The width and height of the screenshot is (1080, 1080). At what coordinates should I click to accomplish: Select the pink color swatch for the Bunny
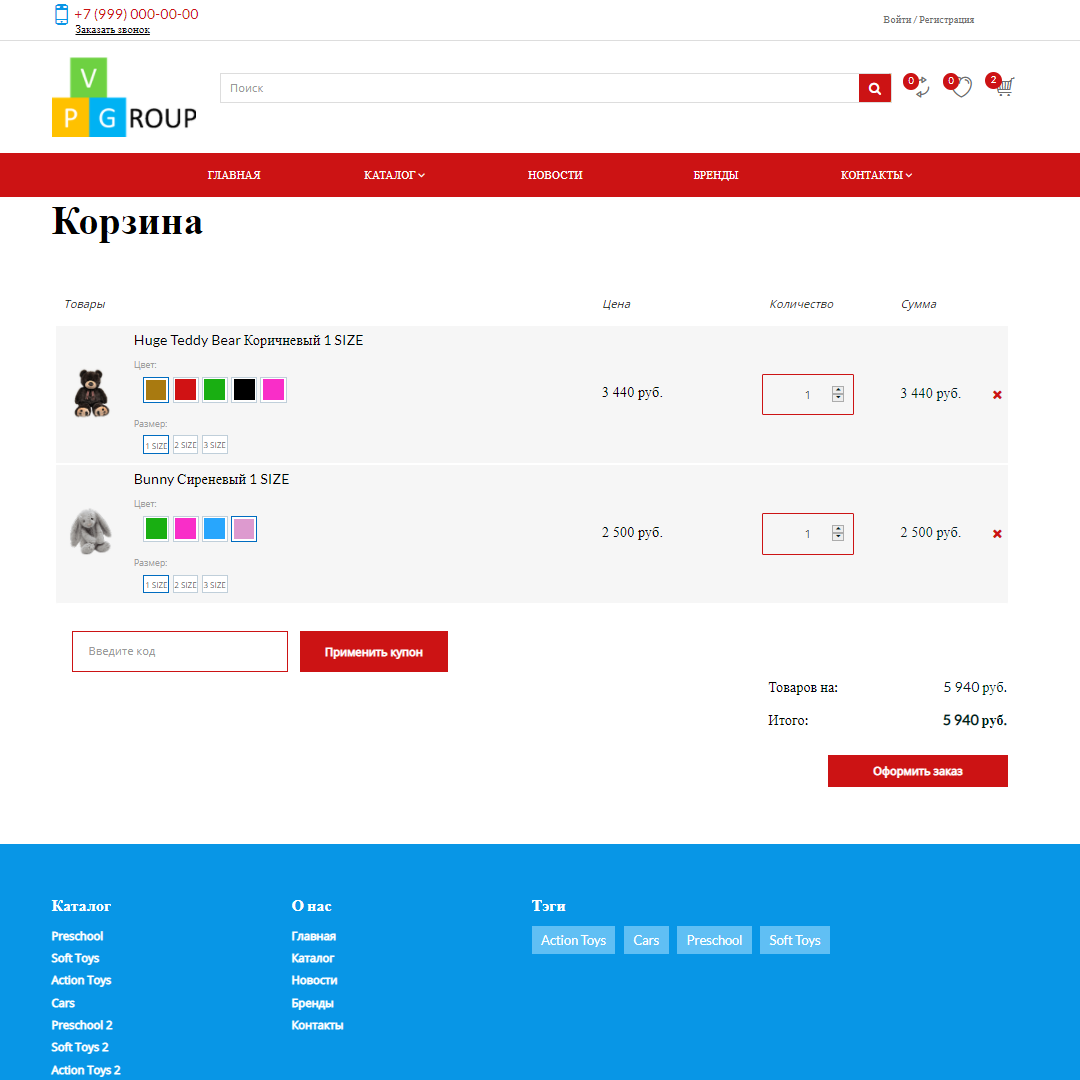pos(185,528)
